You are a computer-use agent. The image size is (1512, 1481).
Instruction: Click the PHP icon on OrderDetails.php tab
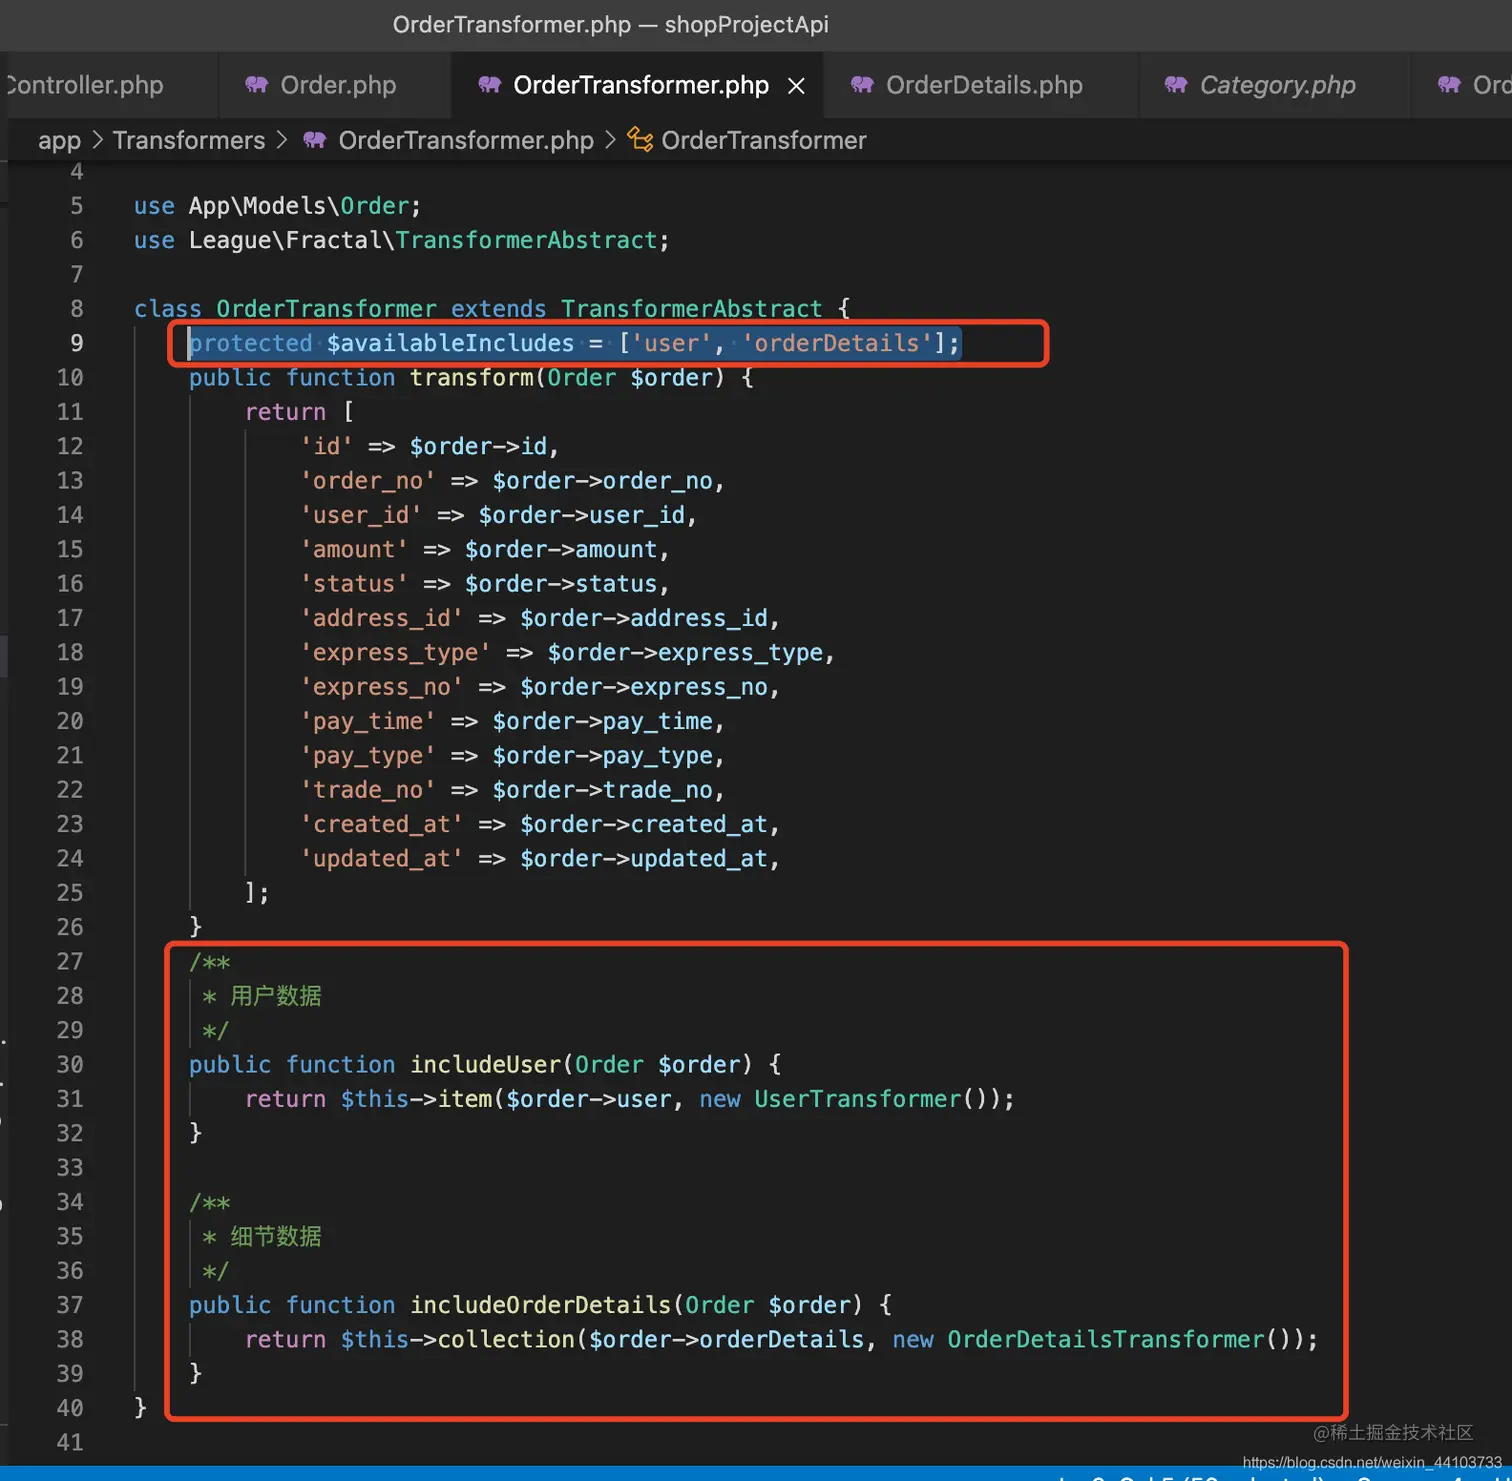pos(862,85)
